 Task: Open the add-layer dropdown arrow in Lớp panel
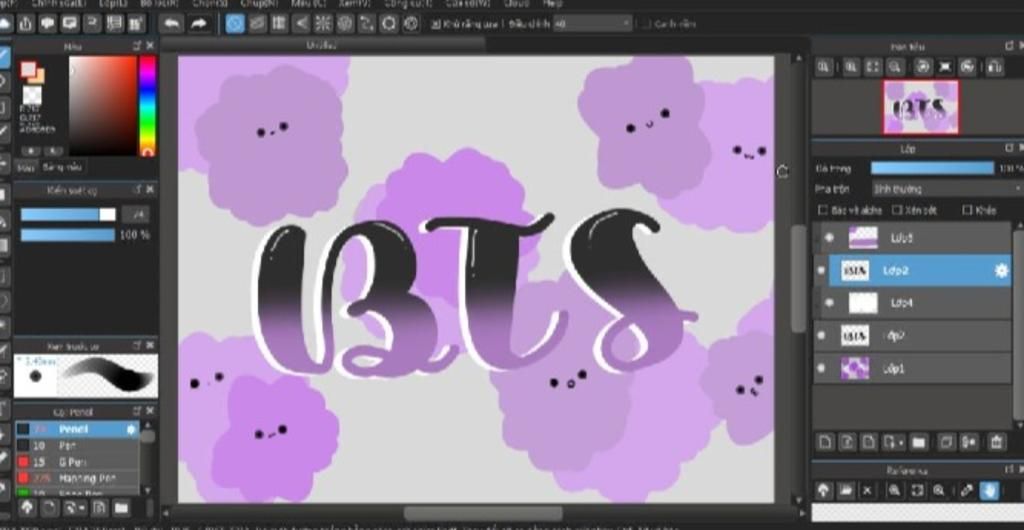(901, 443)
